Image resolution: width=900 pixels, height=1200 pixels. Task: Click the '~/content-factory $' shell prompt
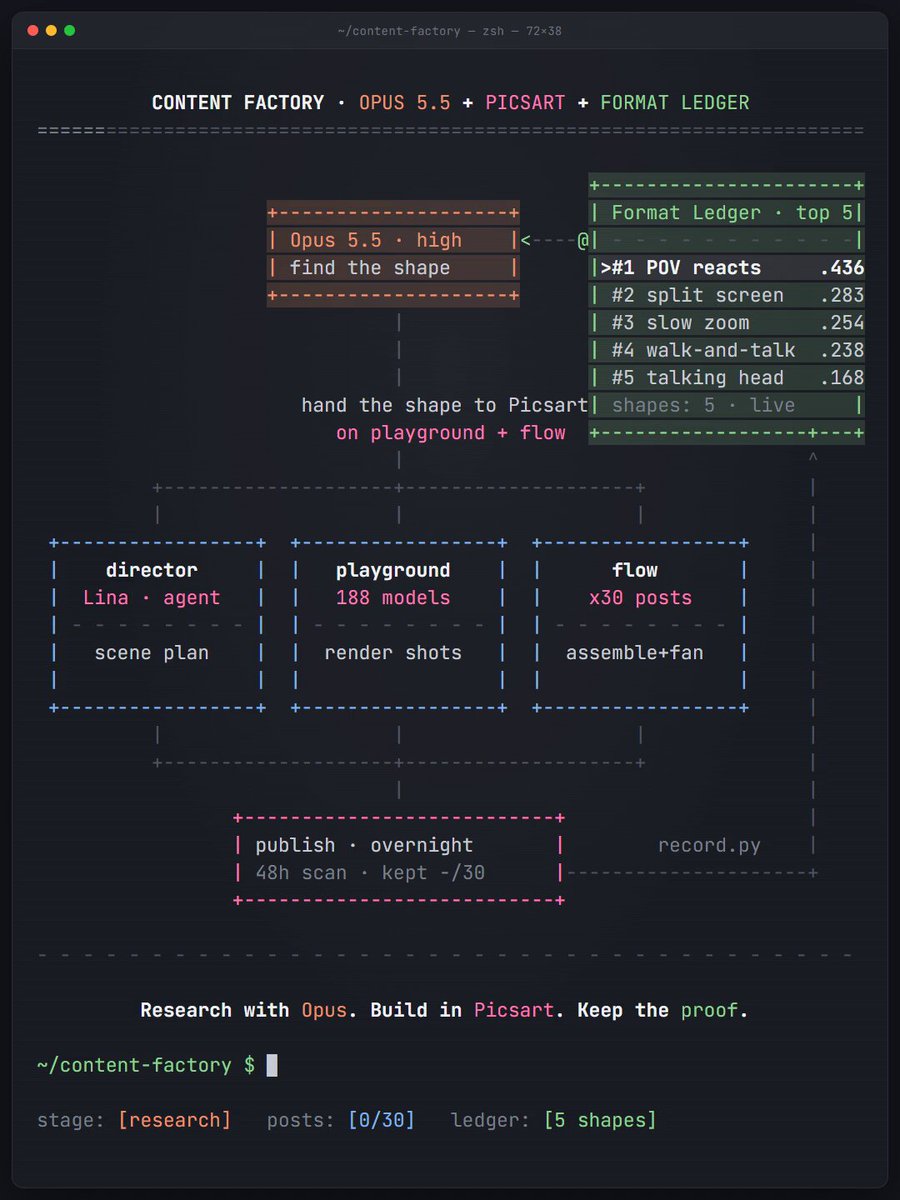tap(146, 1065)
